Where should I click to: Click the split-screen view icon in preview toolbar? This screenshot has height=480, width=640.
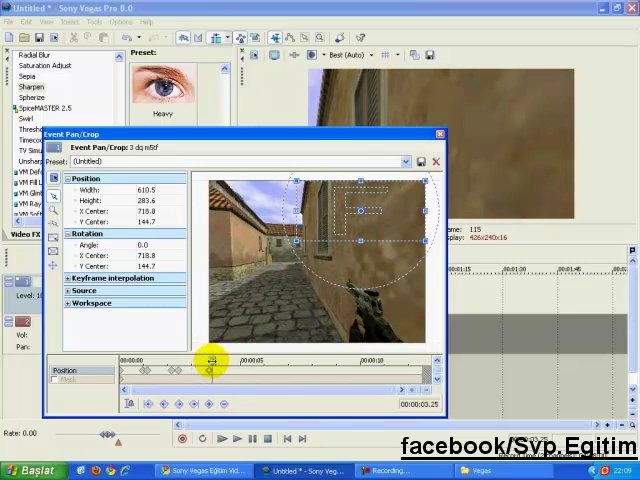[x=311, y=55]
